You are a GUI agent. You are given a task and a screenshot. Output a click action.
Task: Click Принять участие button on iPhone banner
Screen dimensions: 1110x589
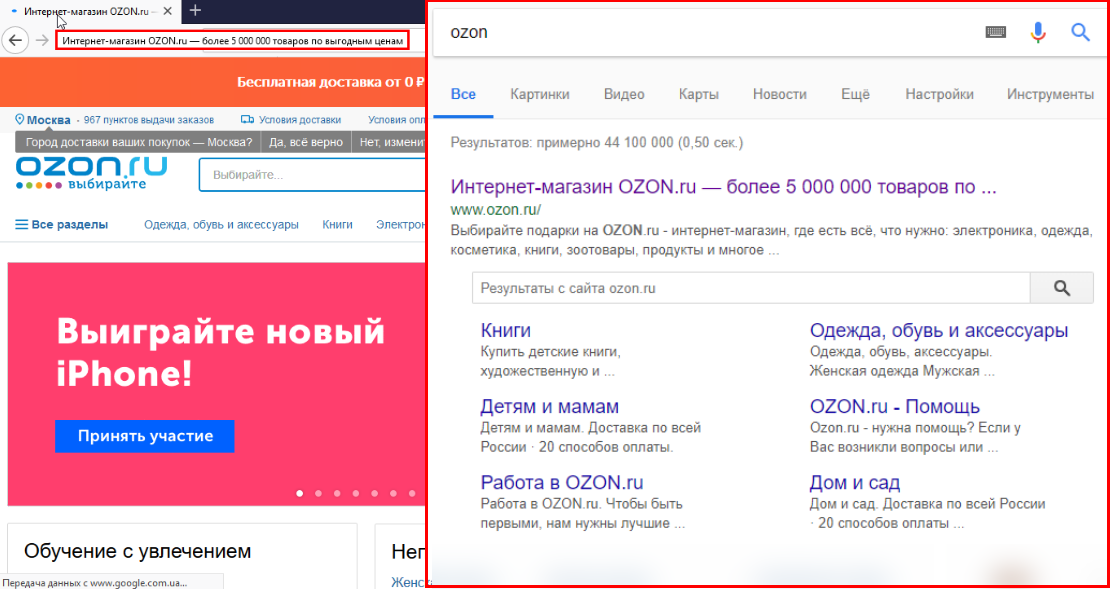(144, 436)
